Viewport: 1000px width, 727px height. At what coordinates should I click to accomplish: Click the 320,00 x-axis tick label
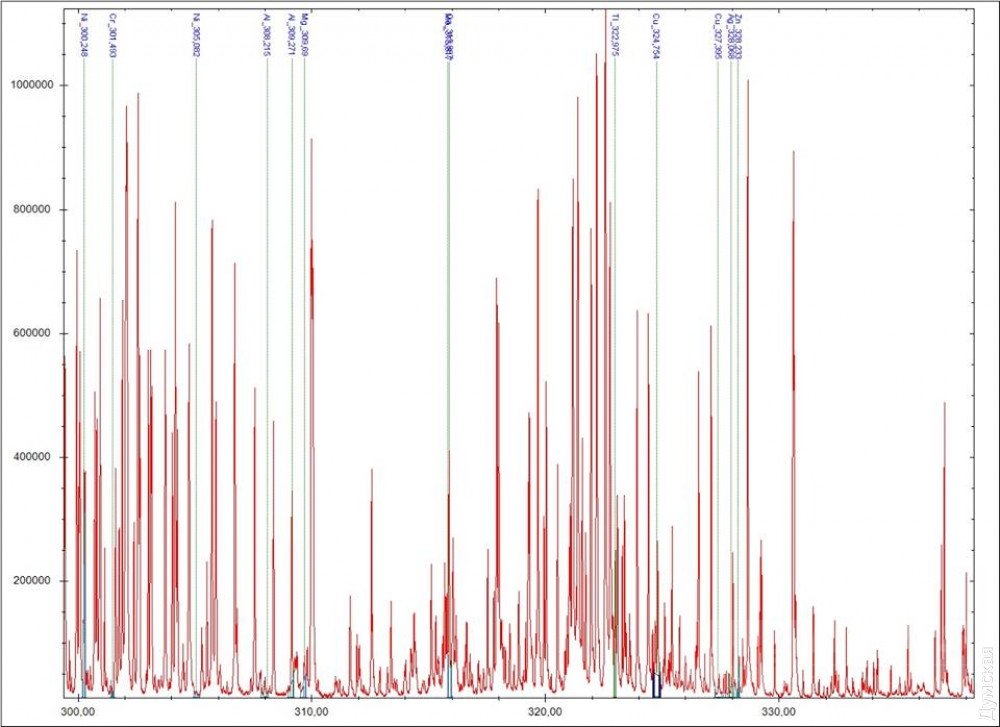[544, 712]
